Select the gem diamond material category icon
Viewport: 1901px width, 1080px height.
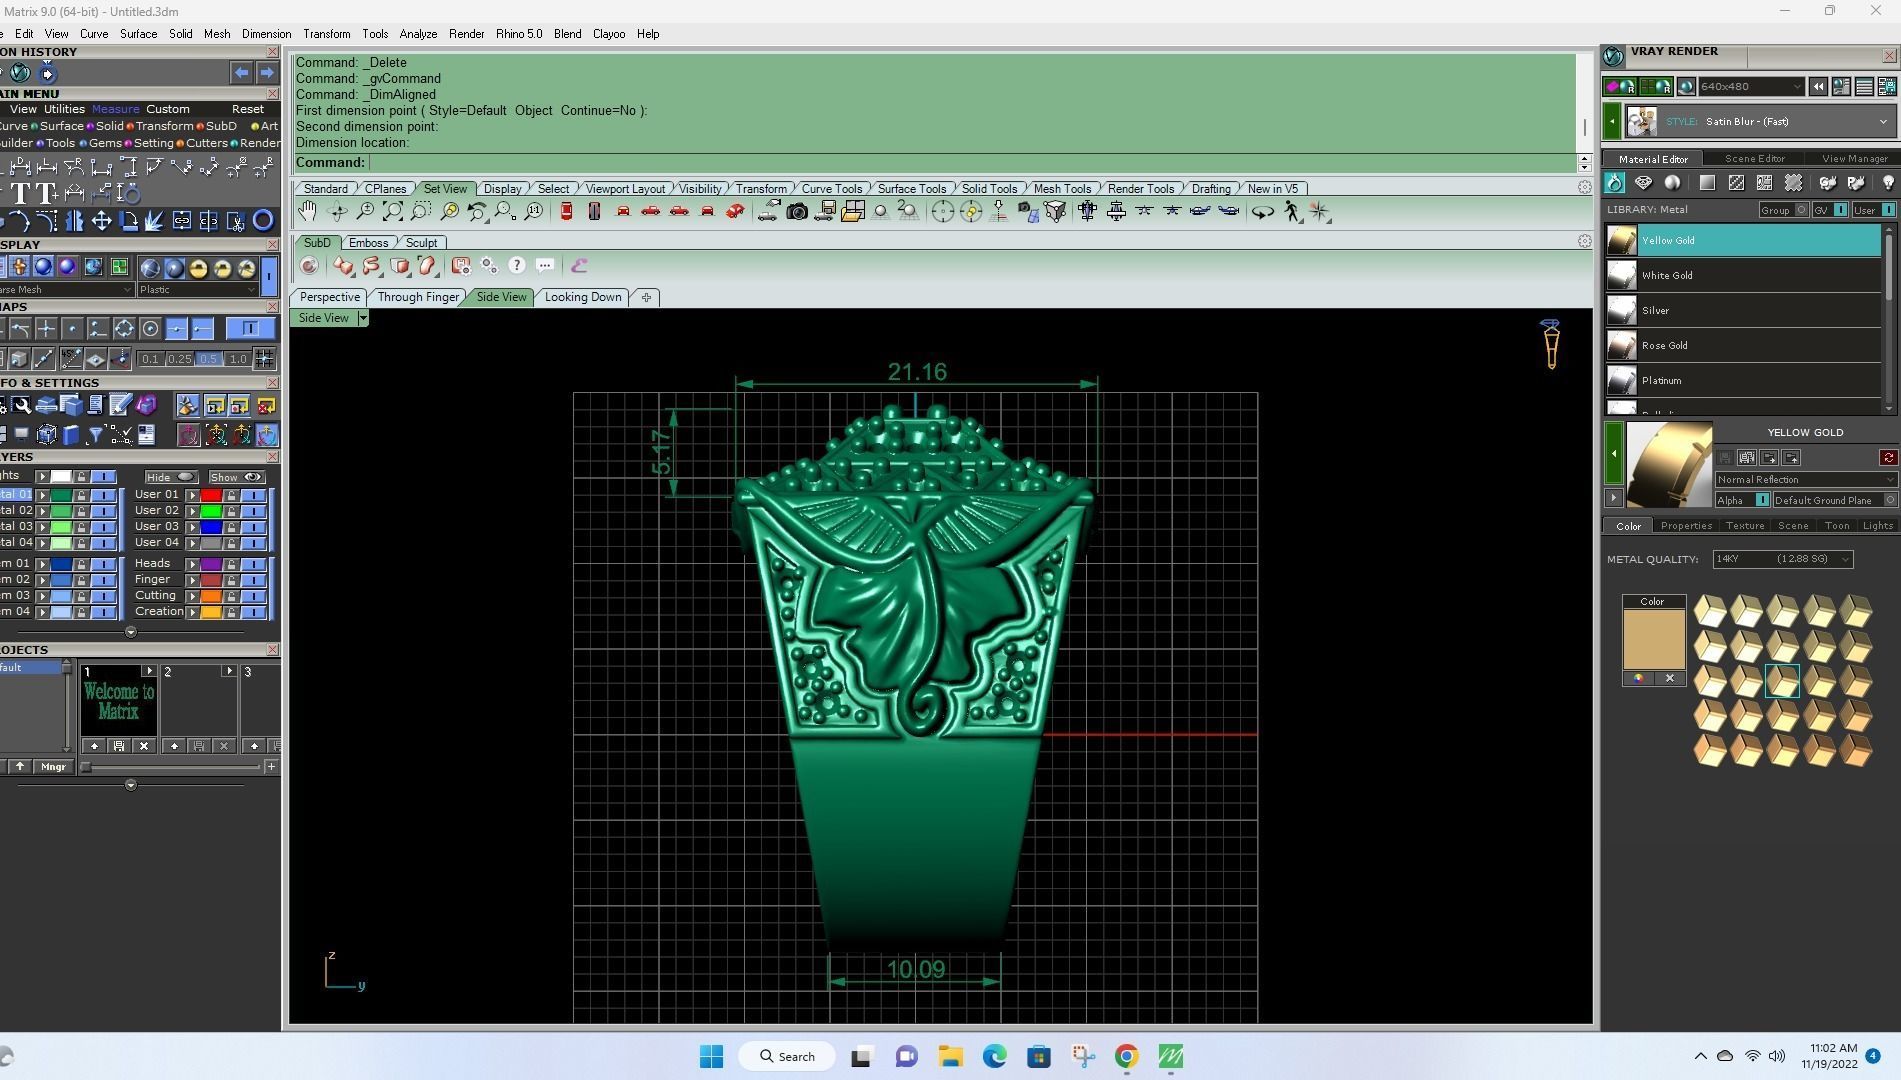point(1643,183)
